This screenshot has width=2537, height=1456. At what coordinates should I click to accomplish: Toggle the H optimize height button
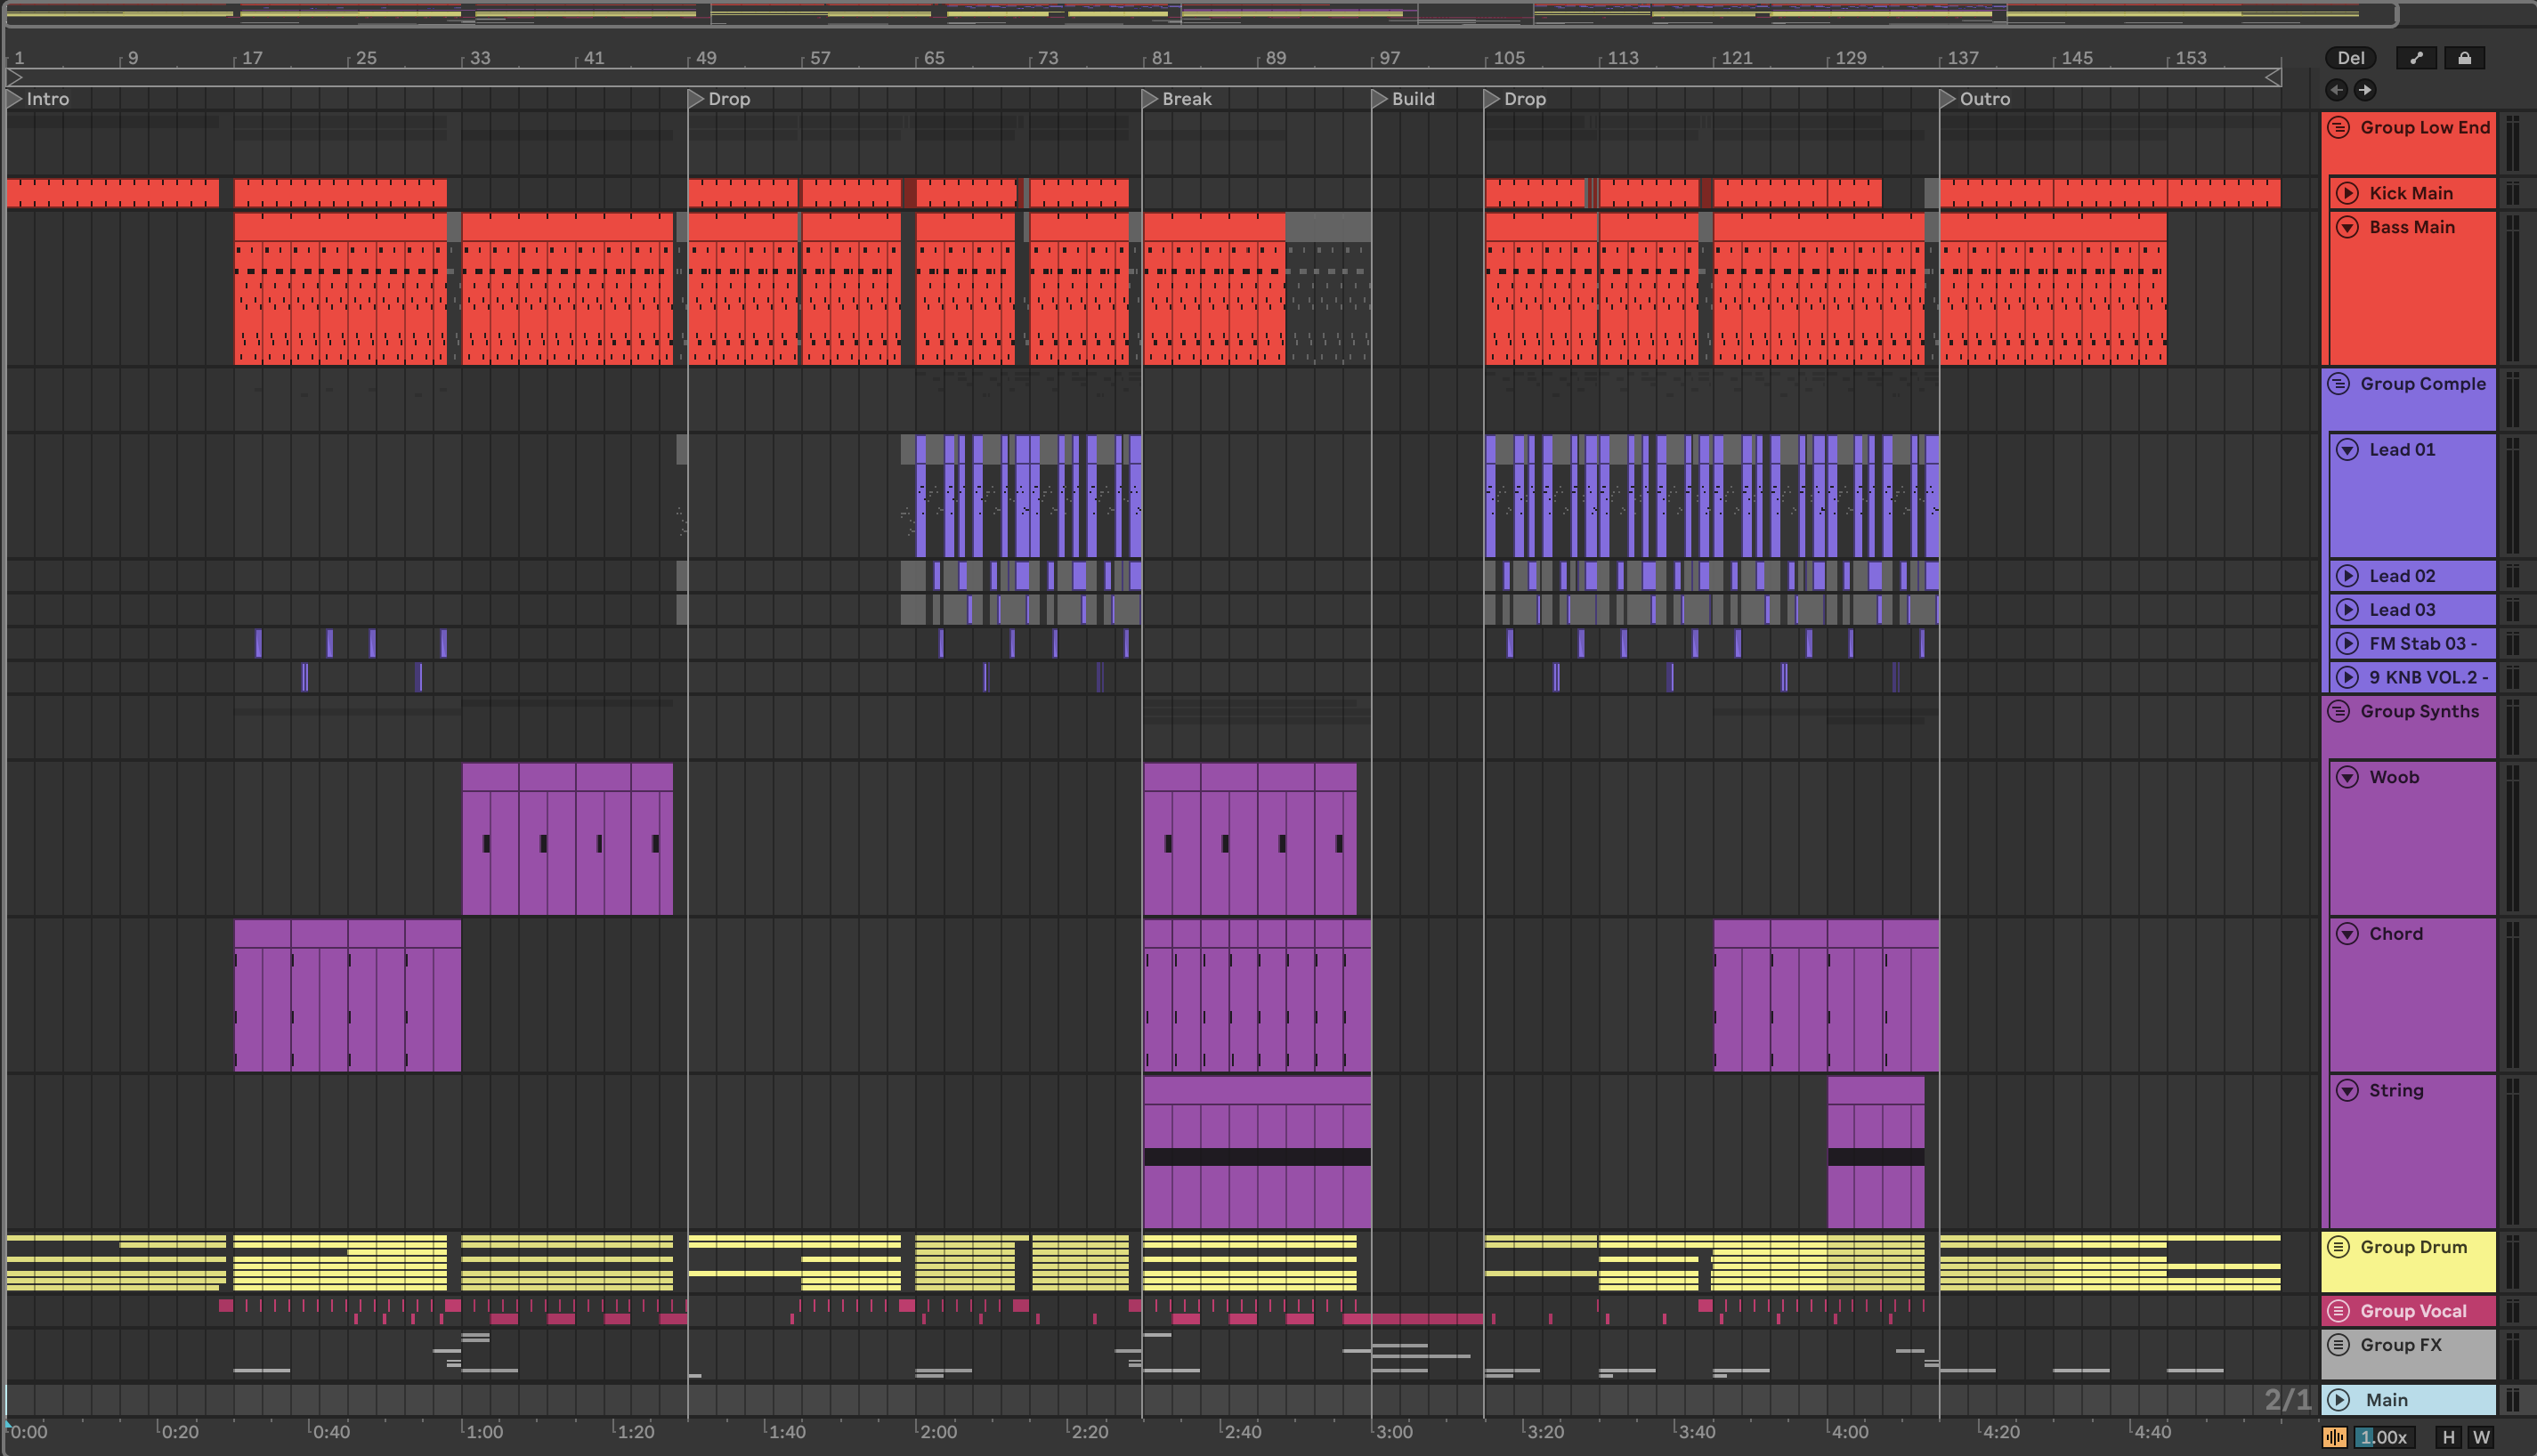pyautogui.click(x=2449, y=1438)
